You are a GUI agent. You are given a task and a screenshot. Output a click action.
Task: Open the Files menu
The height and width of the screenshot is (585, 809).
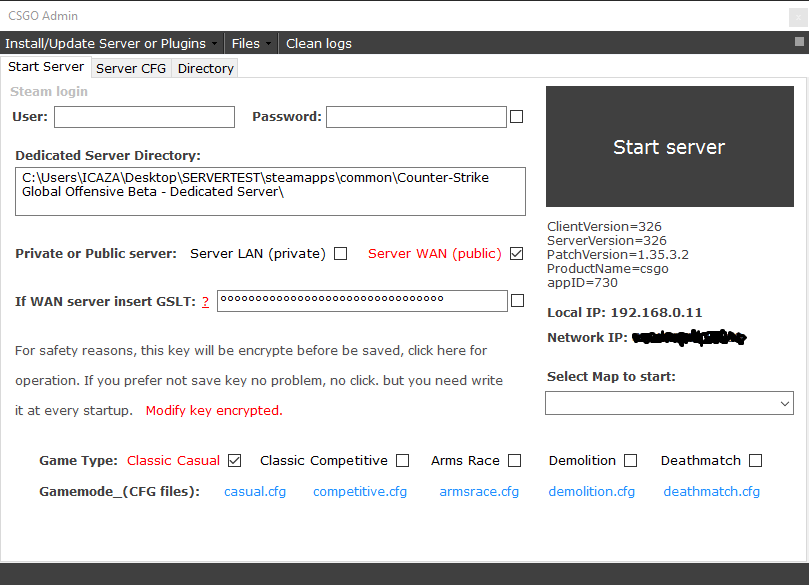251,43
